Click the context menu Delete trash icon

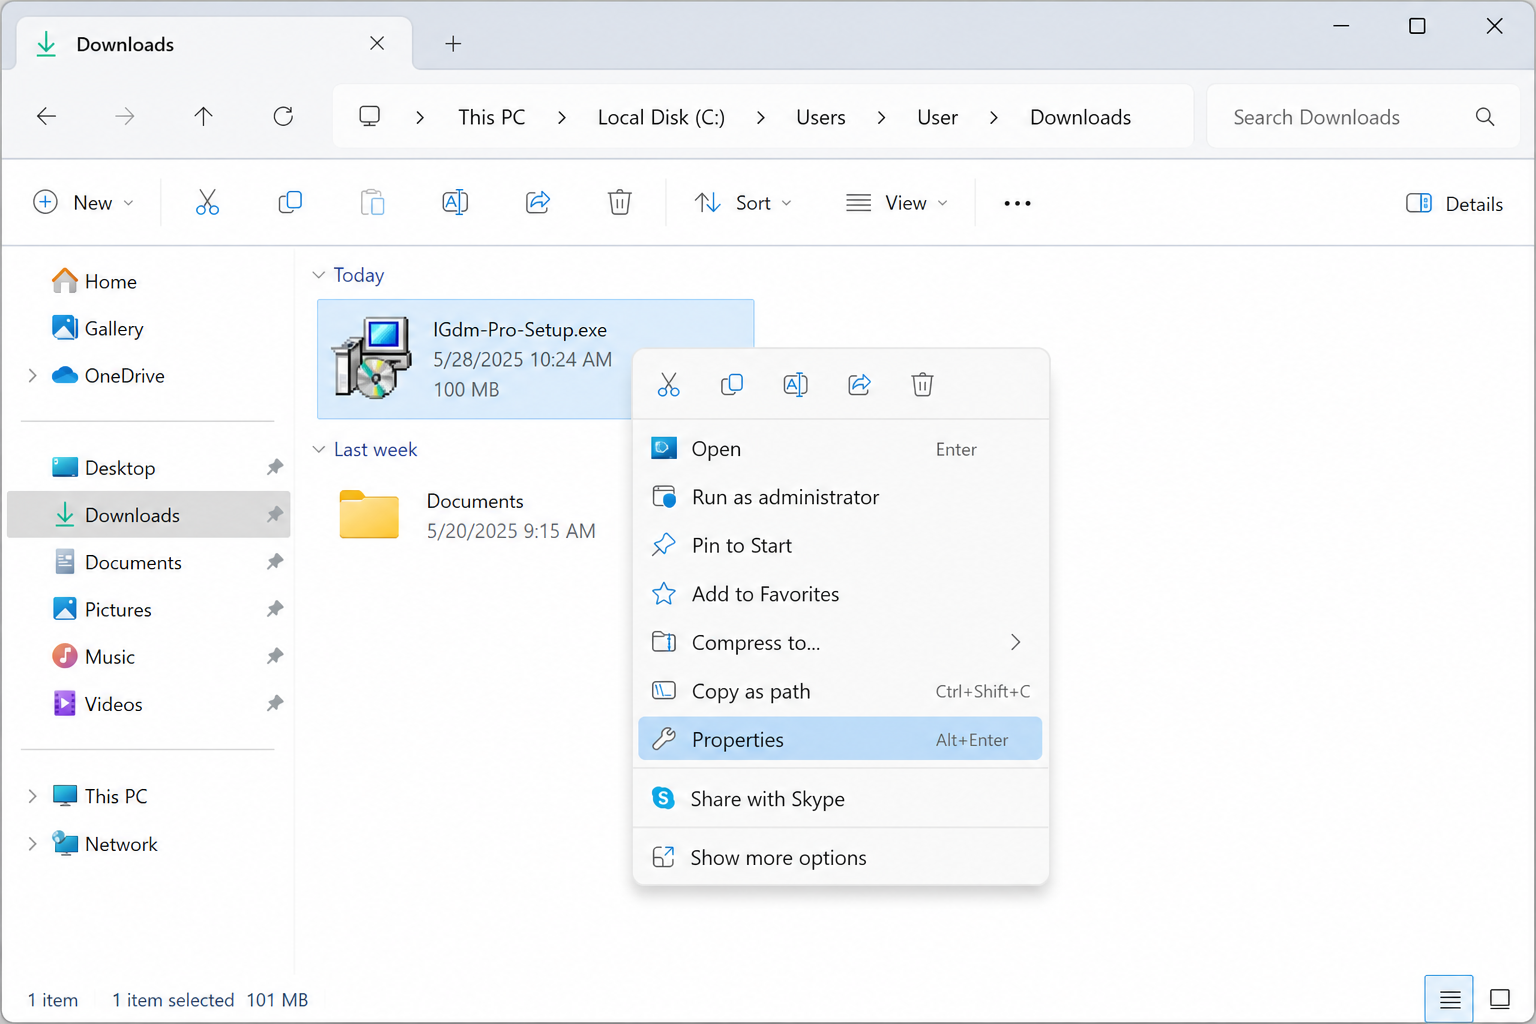tap(922, 385)
